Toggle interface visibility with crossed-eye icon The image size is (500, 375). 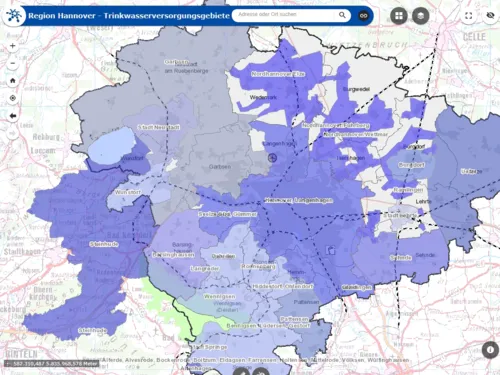point(490,15)
